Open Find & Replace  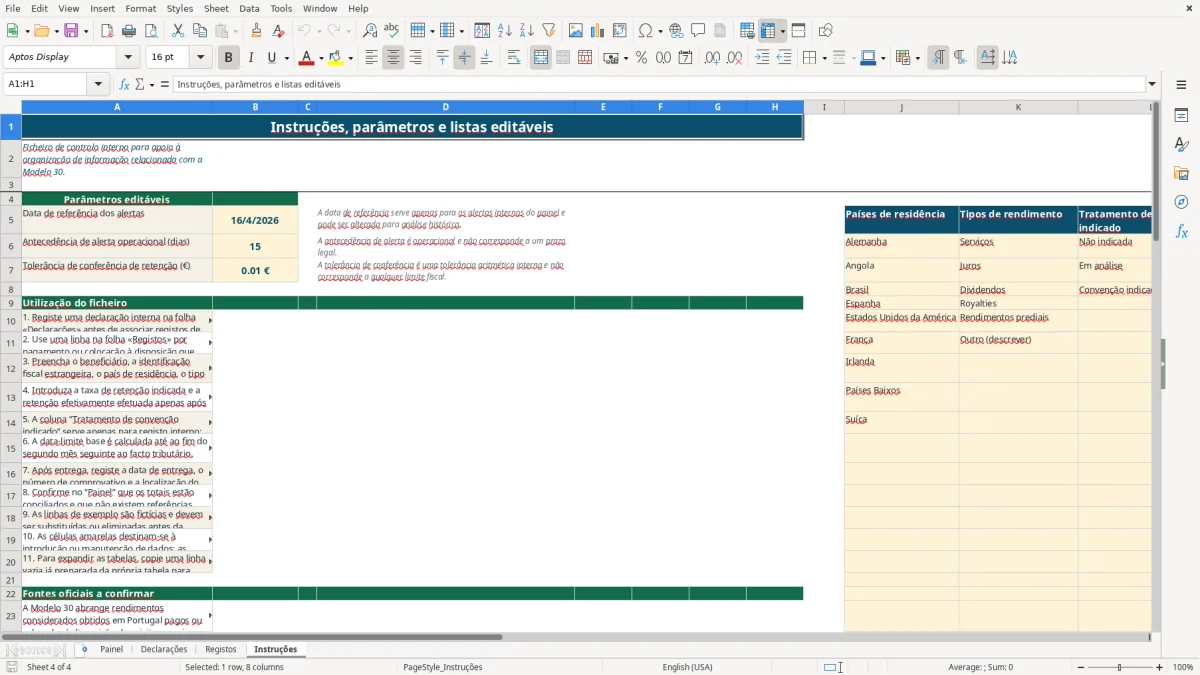(x=370, y=31)
